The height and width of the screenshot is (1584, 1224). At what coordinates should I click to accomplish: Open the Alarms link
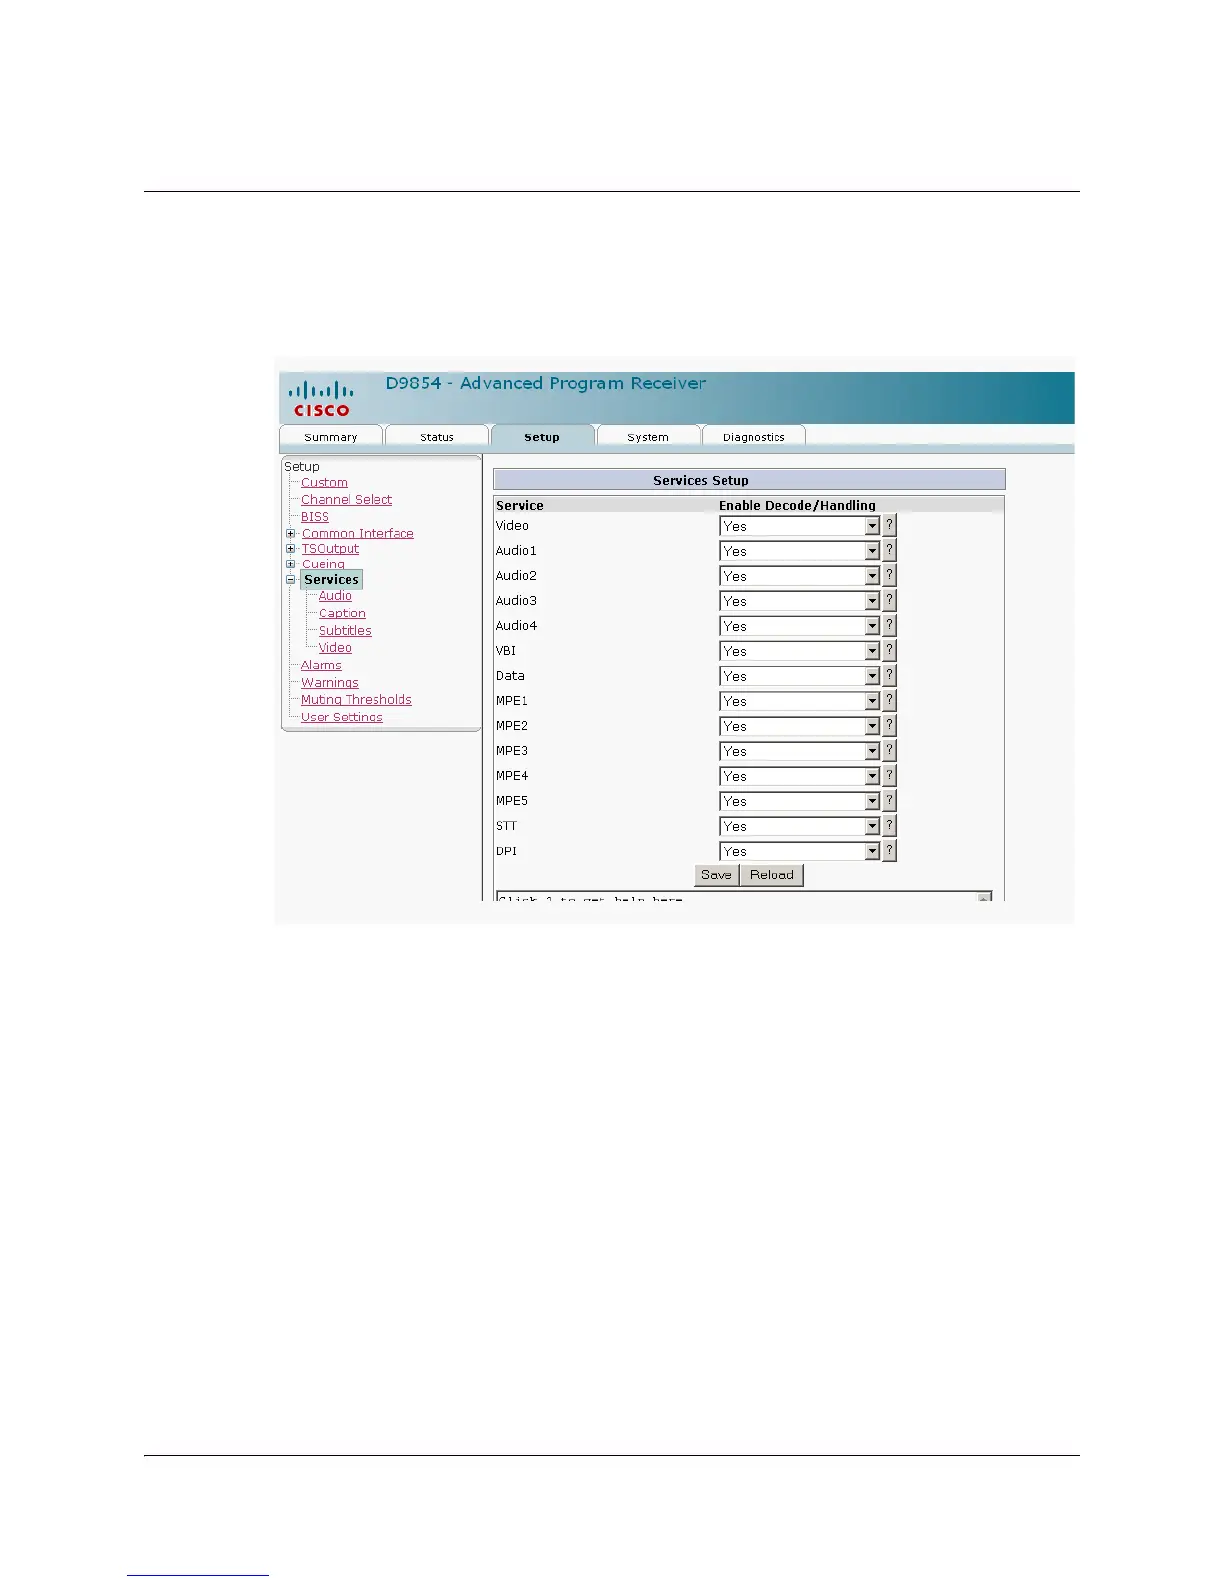pyautogui.click(x=321, y=665)
